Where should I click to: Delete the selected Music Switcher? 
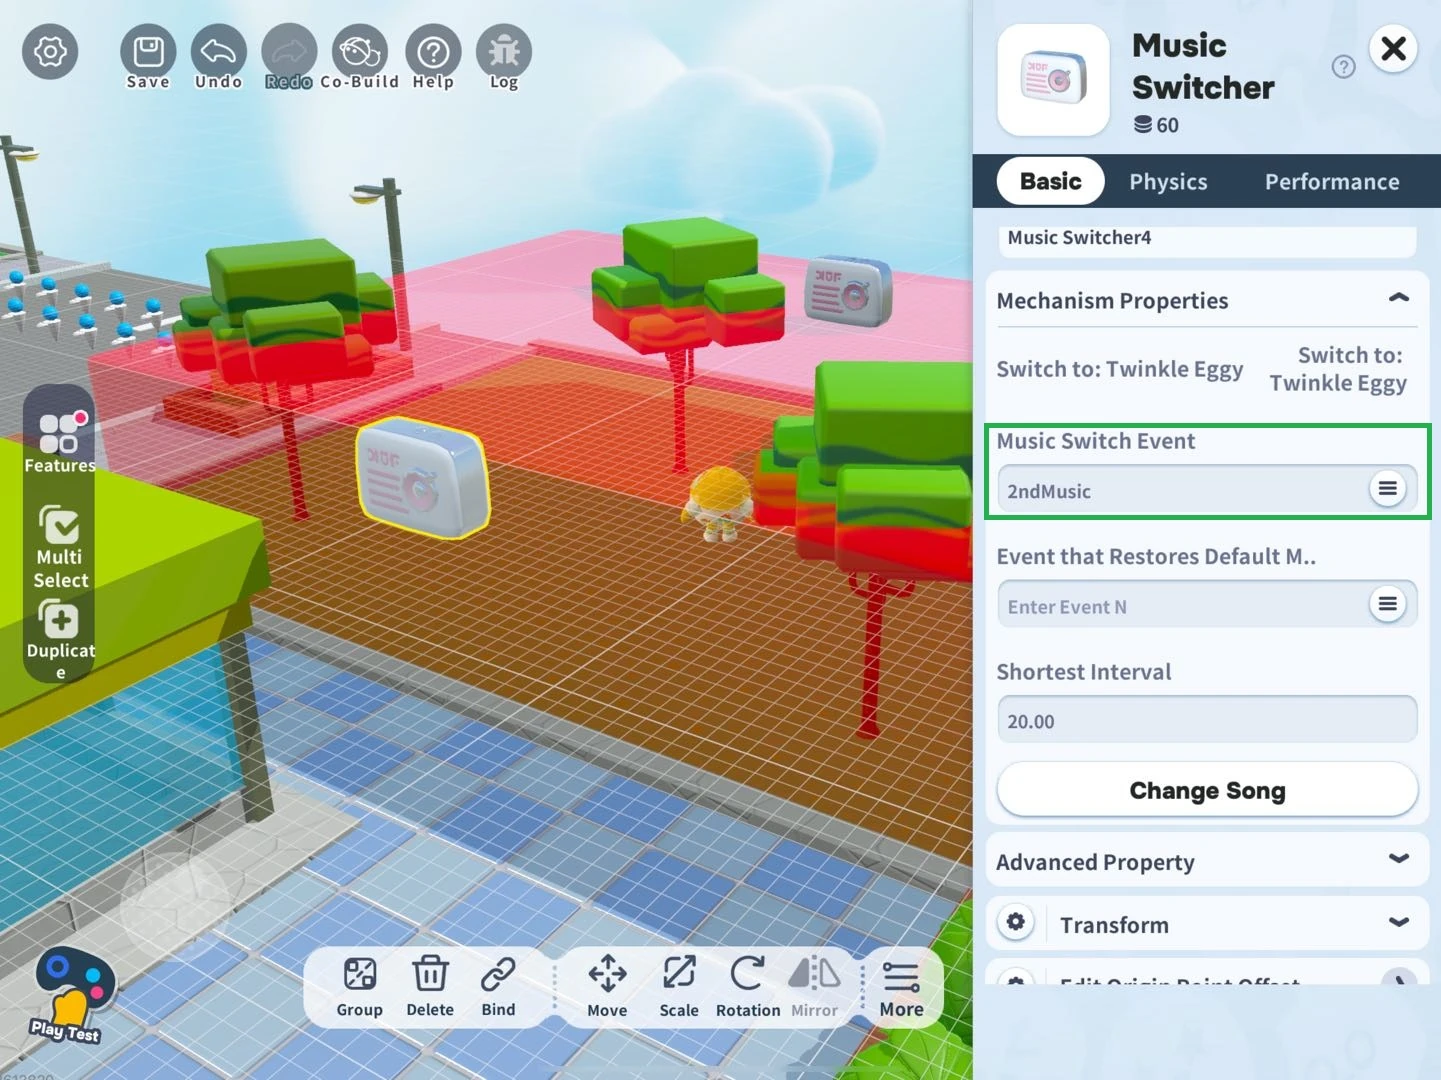pos(430,987)
